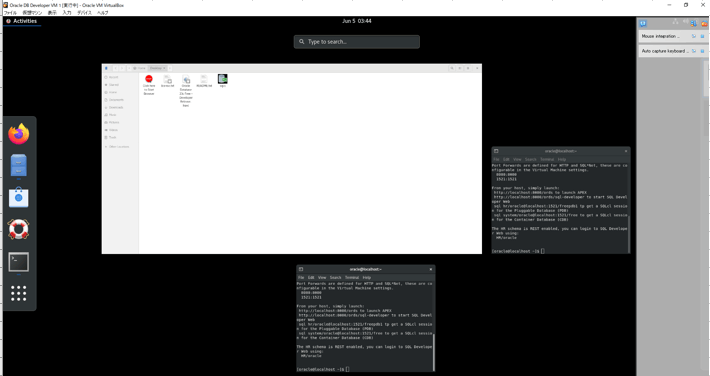Click the orange VirtualBox icon at panel's end

(x=704, y=23)
